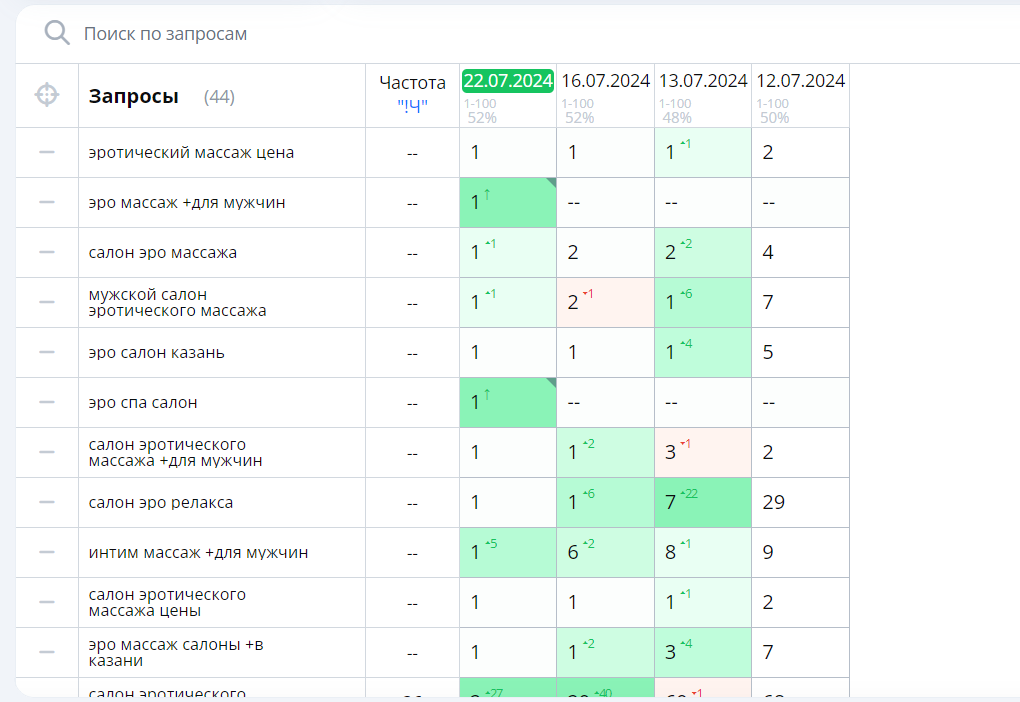1020x702 pixels.
Task: Click 16.07 position 6 for "интим массаж +для мужчин"
Action: pos(606,552)
